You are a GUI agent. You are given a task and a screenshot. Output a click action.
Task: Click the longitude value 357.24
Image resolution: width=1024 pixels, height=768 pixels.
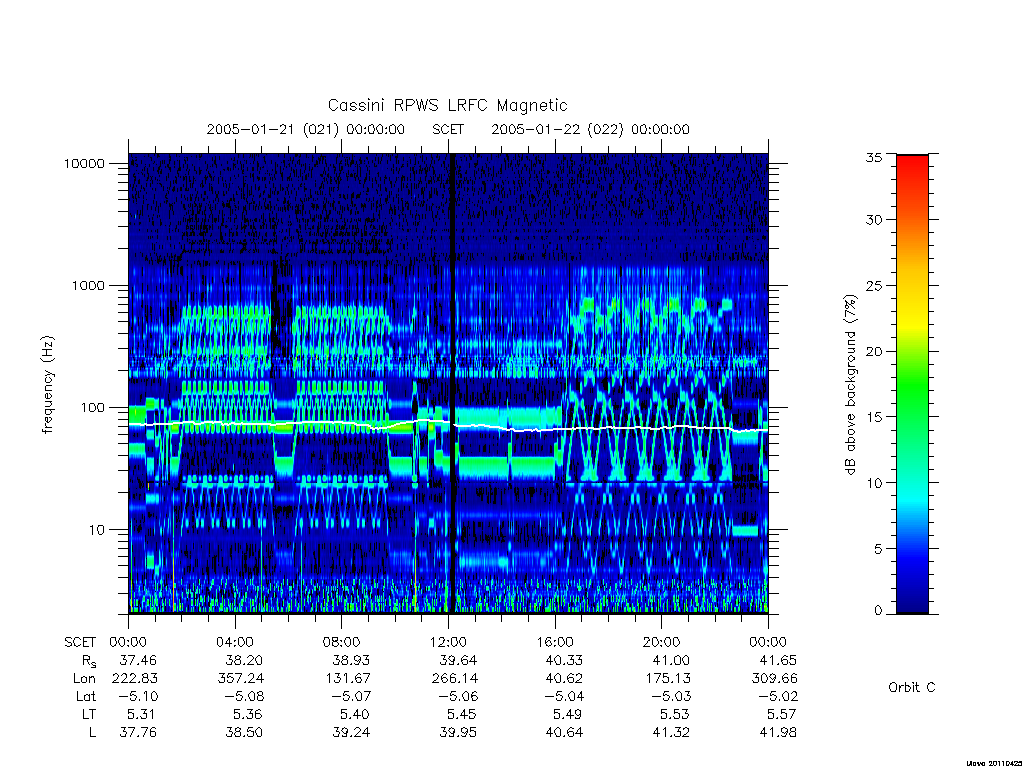pos(241,679)
